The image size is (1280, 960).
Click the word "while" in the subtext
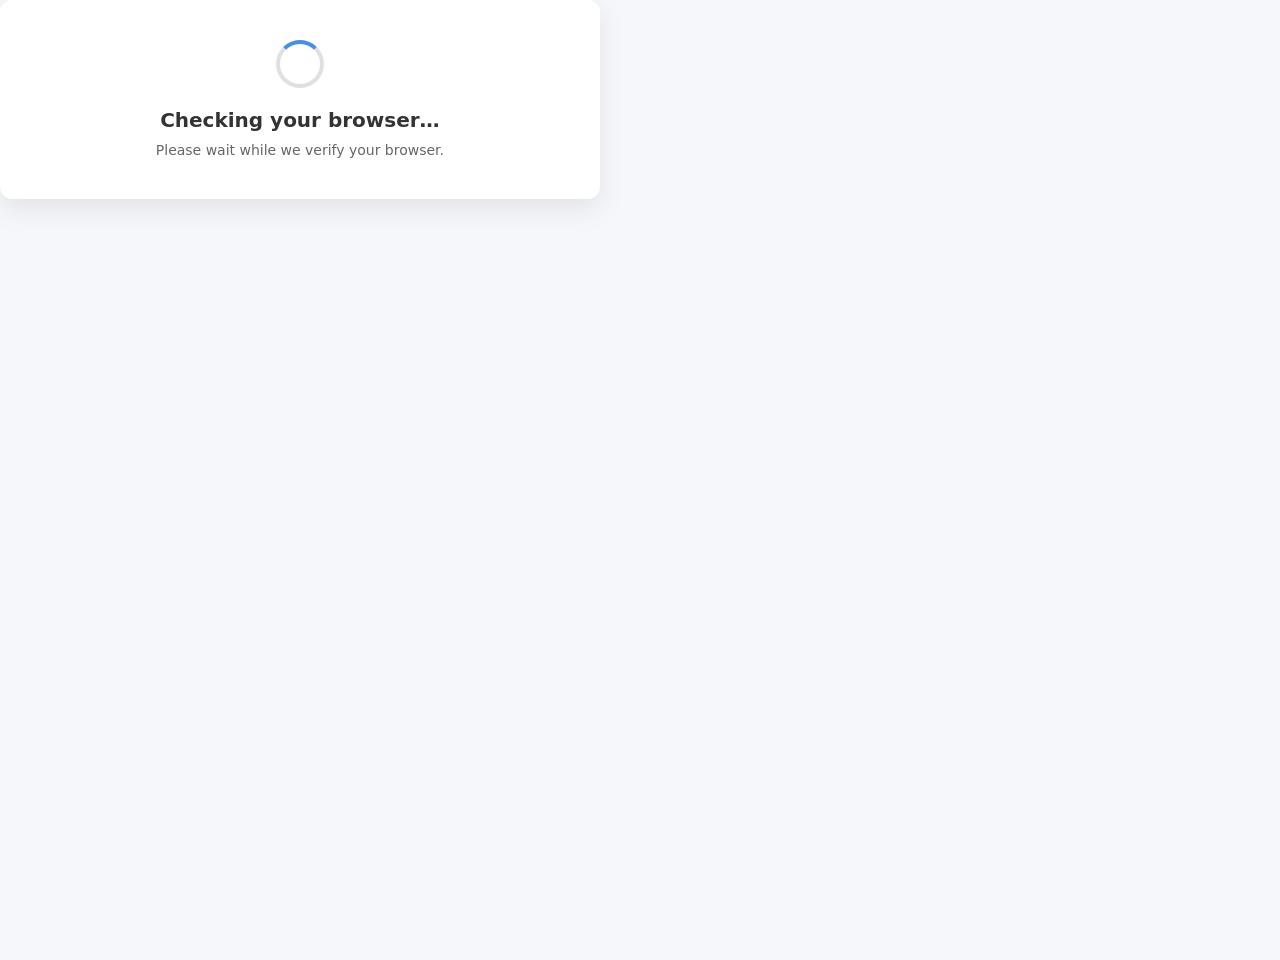(x=258, y=150)
